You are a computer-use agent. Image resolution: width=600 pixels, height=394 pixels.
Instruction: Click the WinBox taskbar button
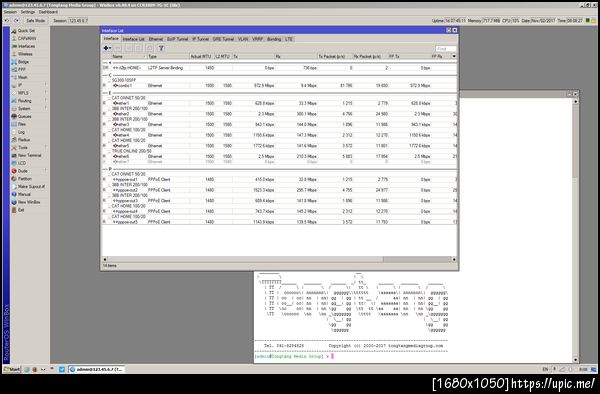(97, 370)
